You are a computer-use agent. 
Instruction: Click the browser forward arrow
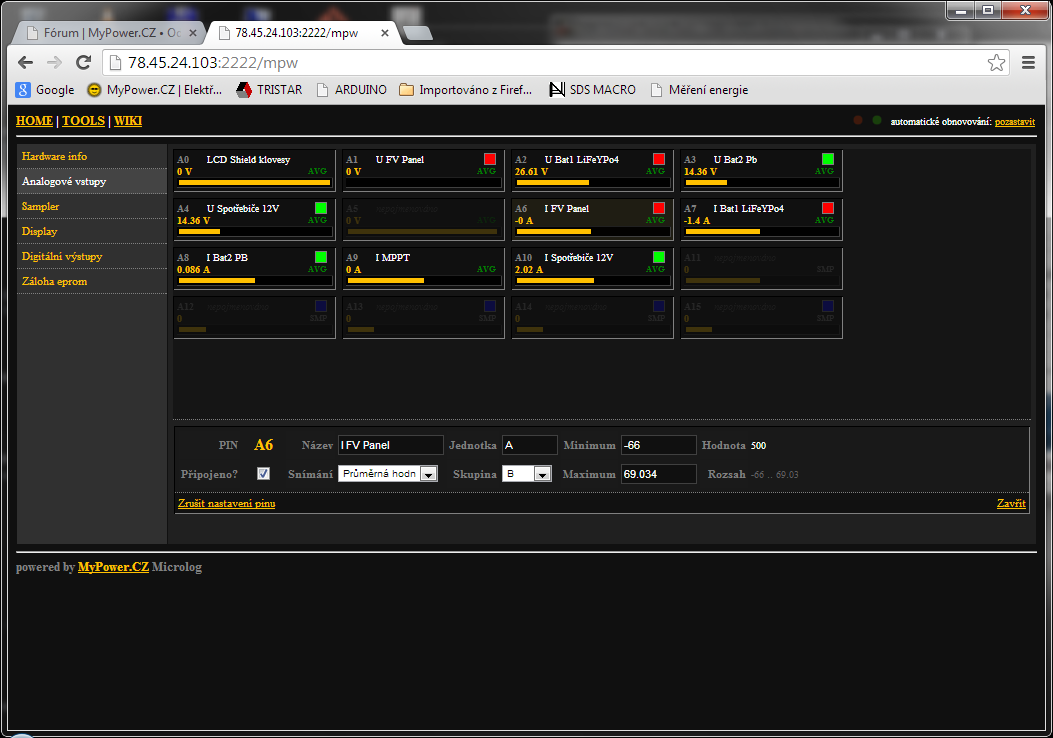click(x=54, y=62)
